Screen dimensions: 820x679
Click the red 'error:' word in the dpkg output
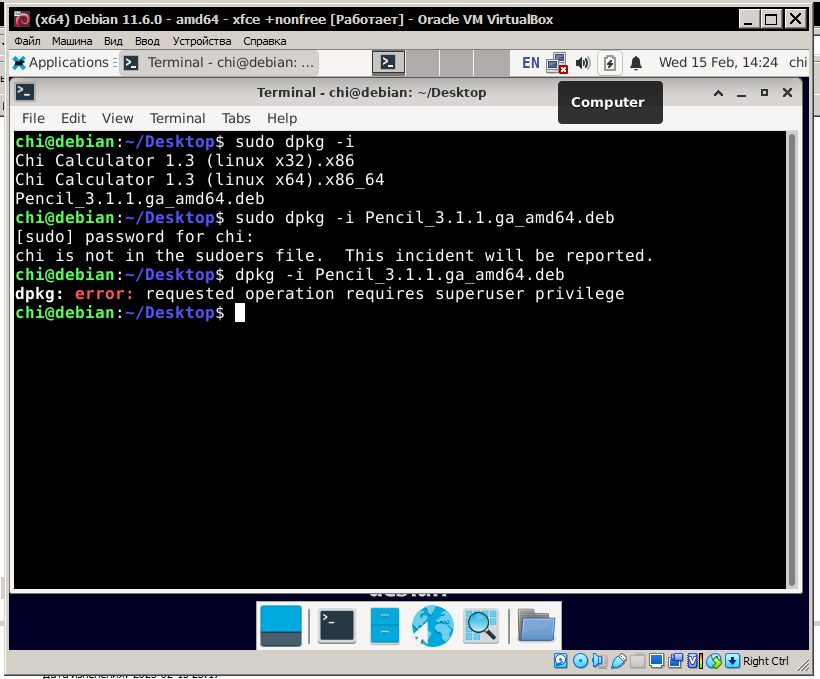click(x=104, y=294)
